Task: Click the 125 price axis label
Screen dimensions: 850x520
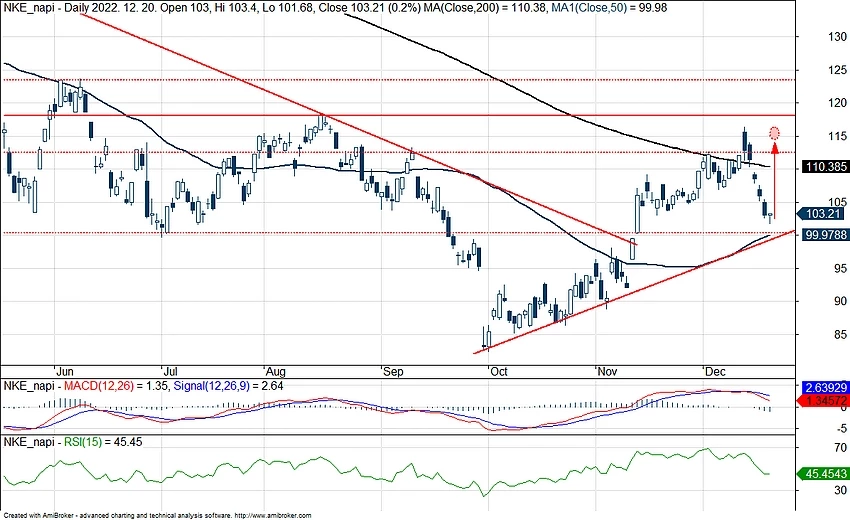Action: [838, 70]
